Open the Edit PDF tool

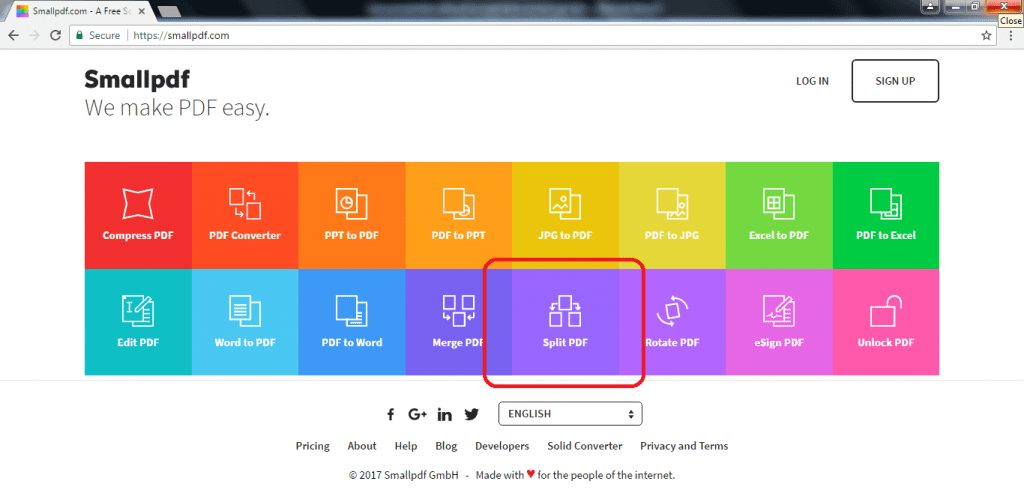[138, 322]
